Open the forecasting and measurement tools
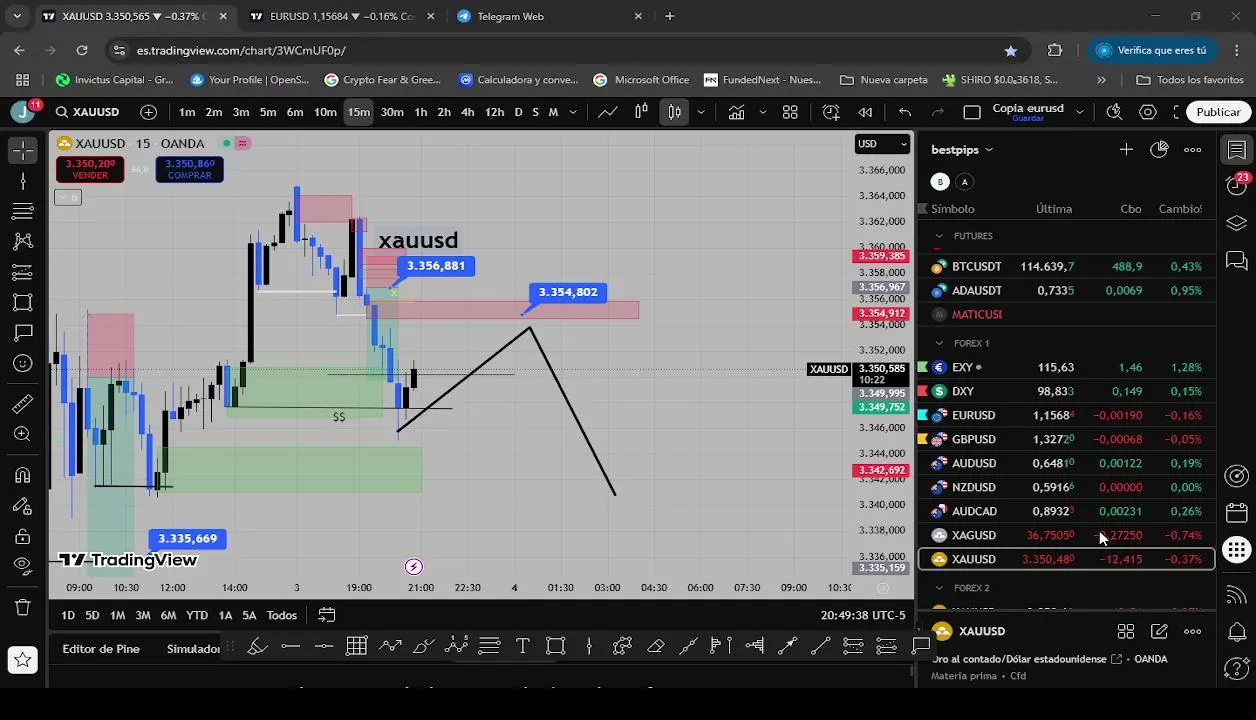Image resolution: width=1256 pixels, height=720 pixels. 23,272
